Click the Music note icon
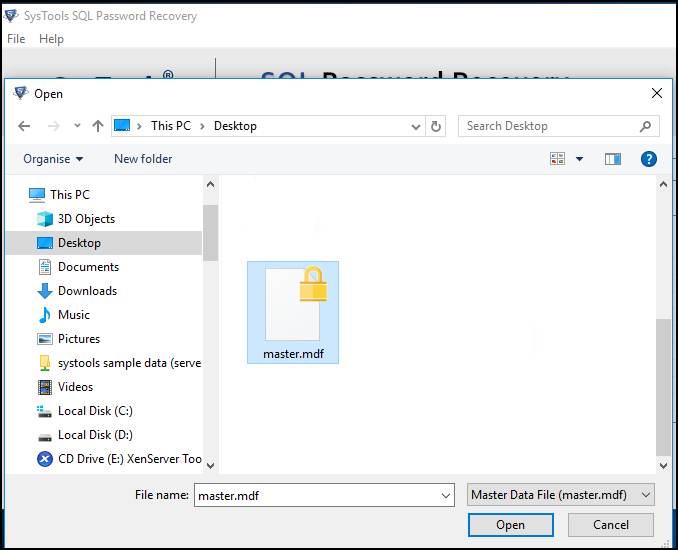 pyautogui.click(x=45, y=315)
